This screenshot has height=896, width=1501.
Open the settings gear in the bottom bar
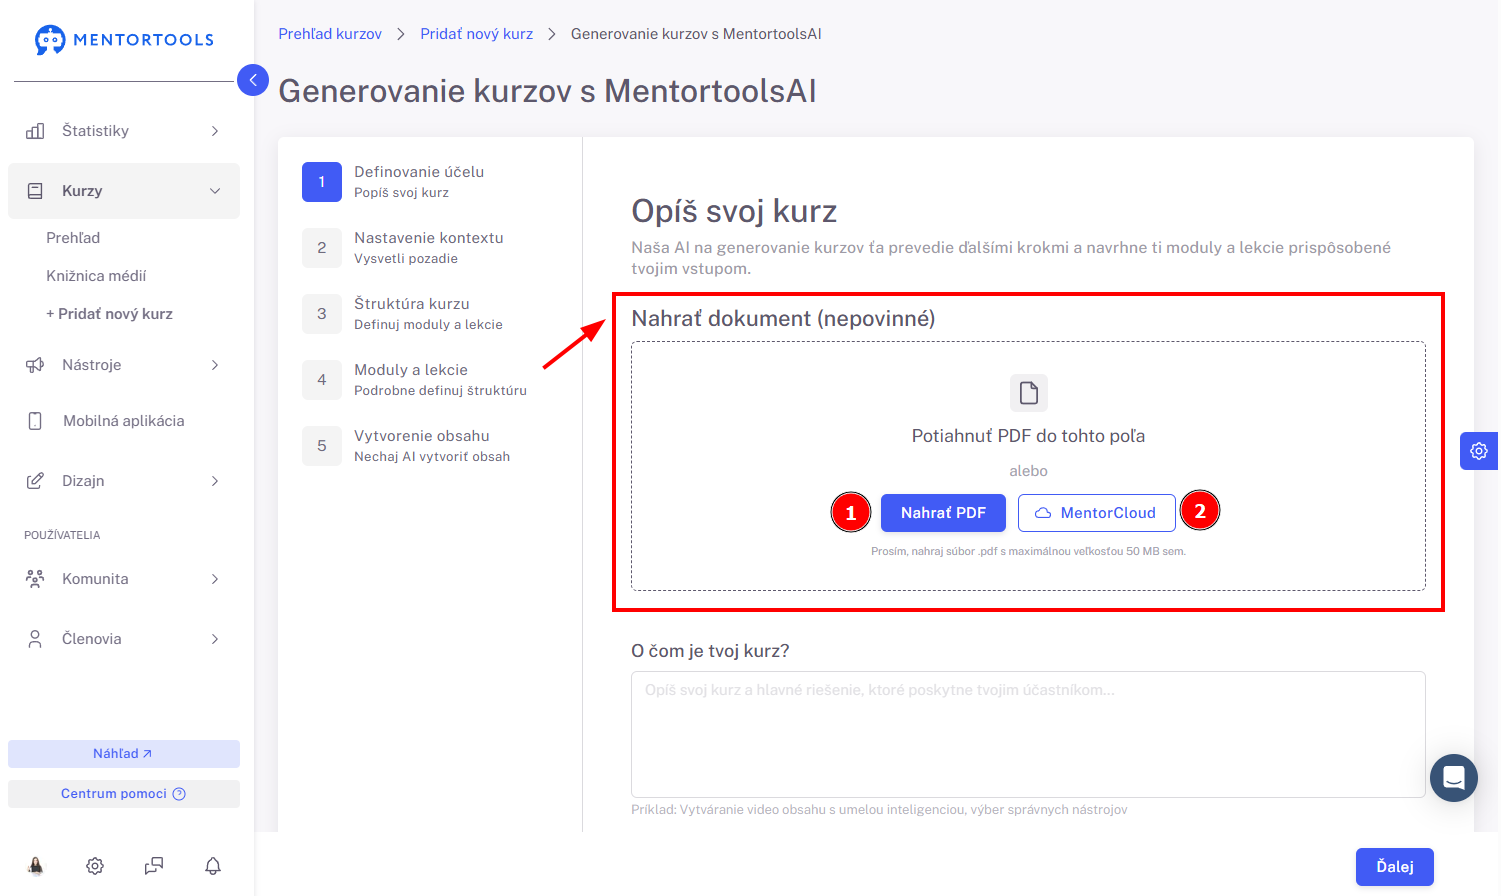click(95, 866)
